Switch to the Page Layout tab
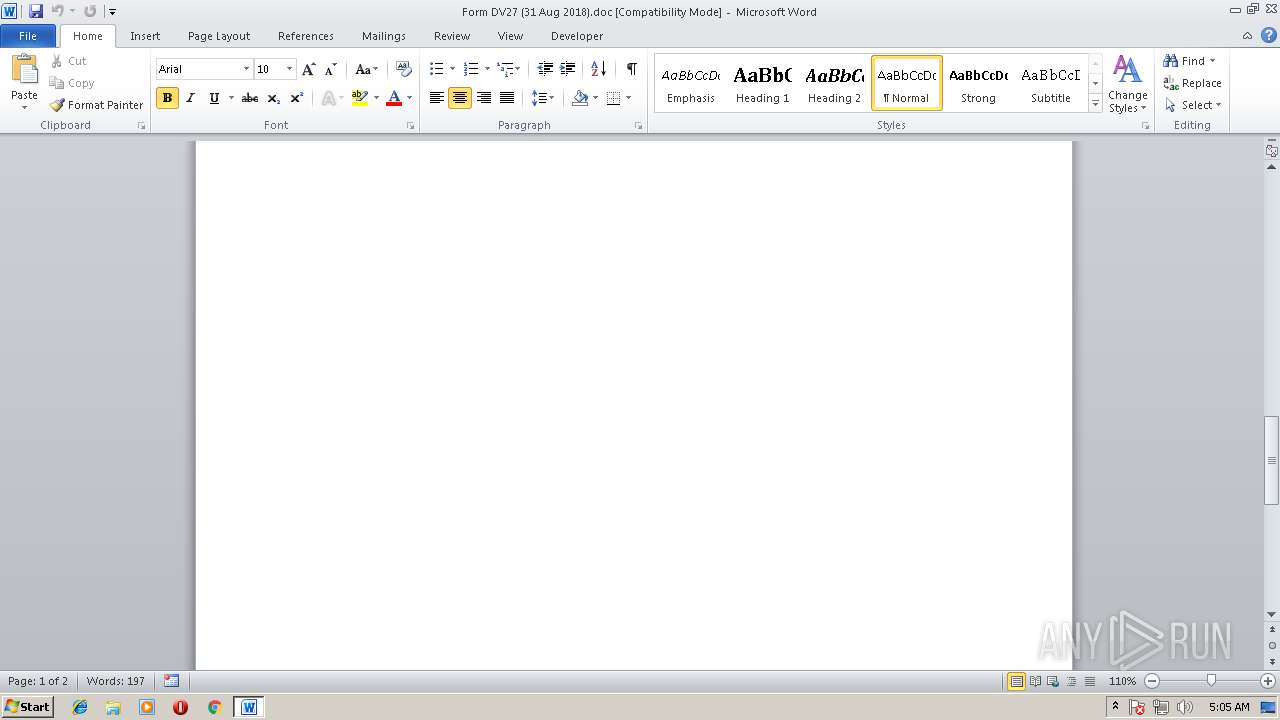1280x720 pixels. pyautogui.click(x=219, y=36)
